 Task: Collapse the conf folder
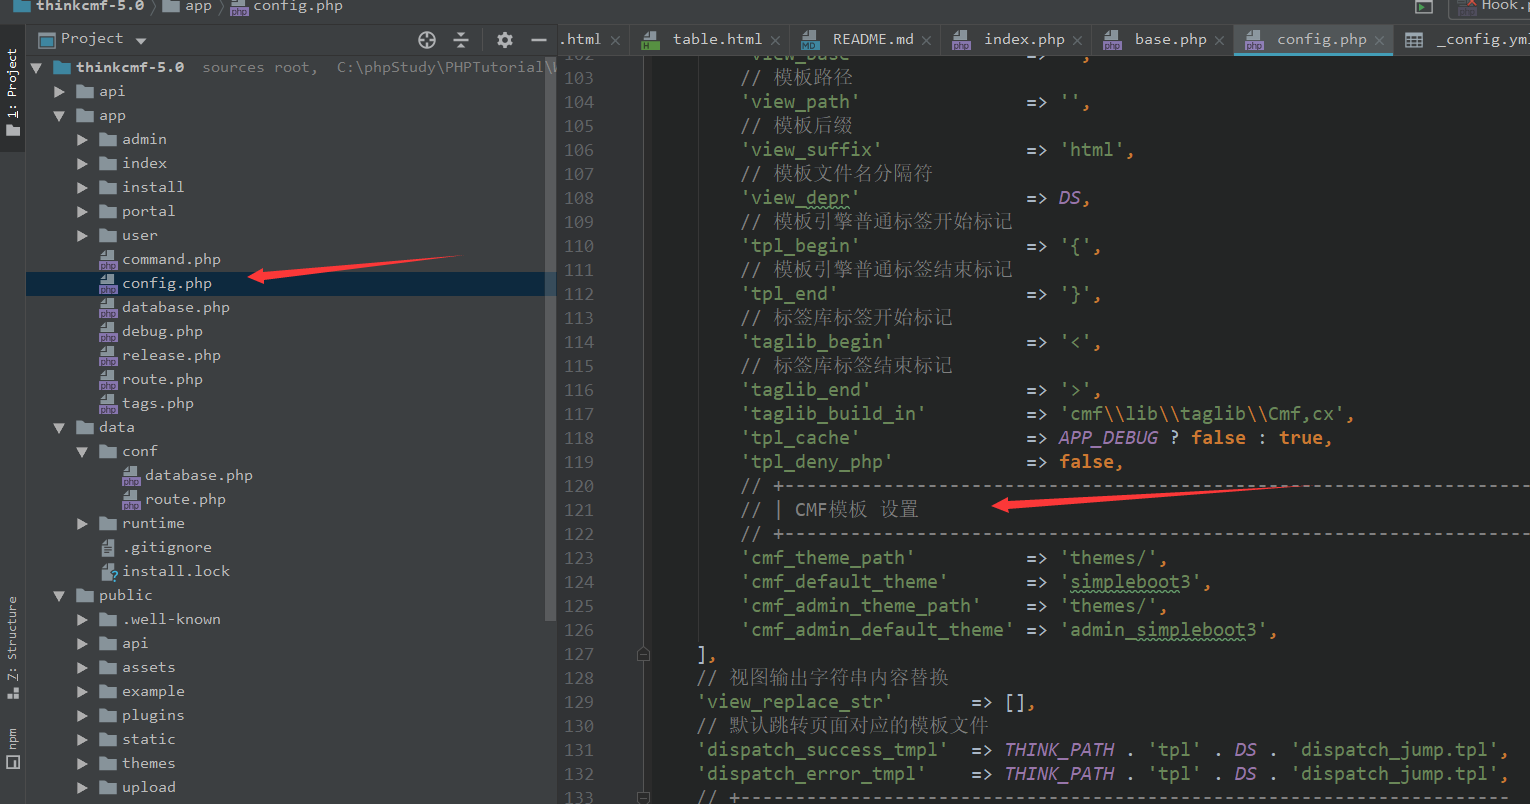[x=83, y=452]
